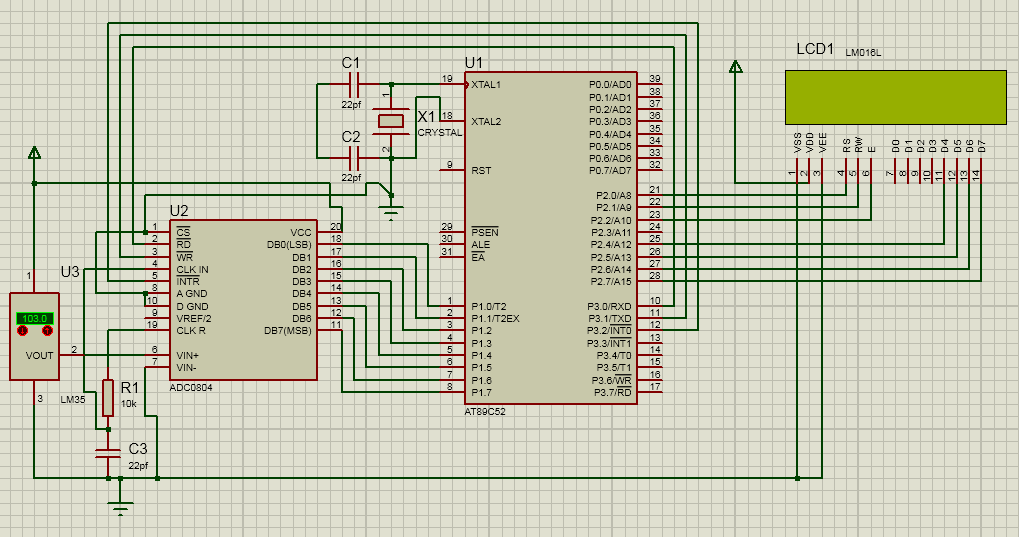Image resolution: width=1019 pixels, height=537 pixels.
Task: Click the LM016L part name text
Action: pyautogui.click(x=863, y=53)
